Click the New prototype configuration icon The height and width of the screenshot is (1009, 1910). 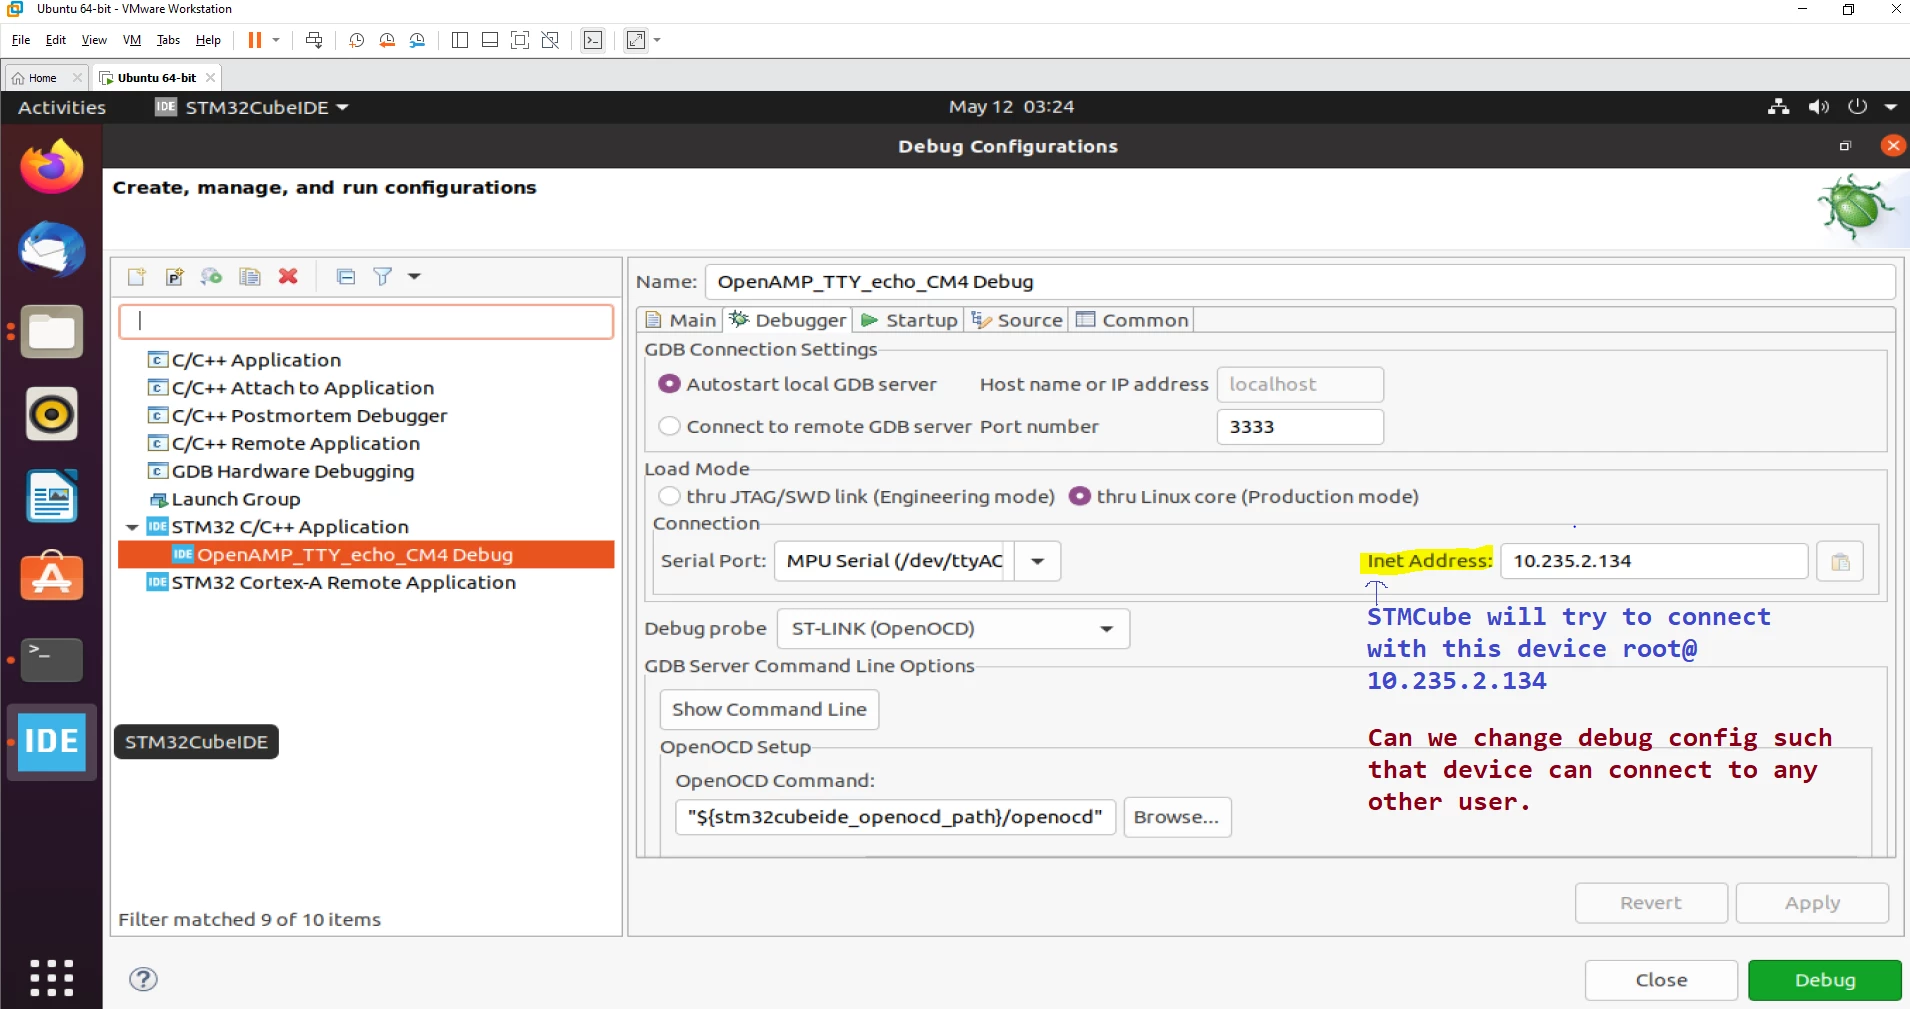(175, 277)
